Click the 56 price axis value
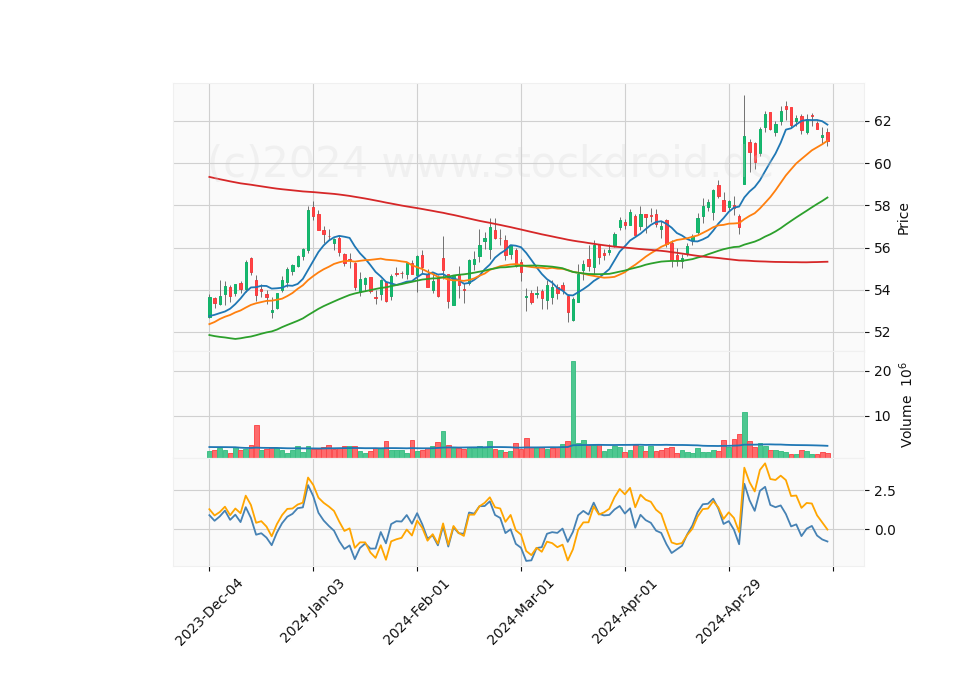 (x=882, y=249)
